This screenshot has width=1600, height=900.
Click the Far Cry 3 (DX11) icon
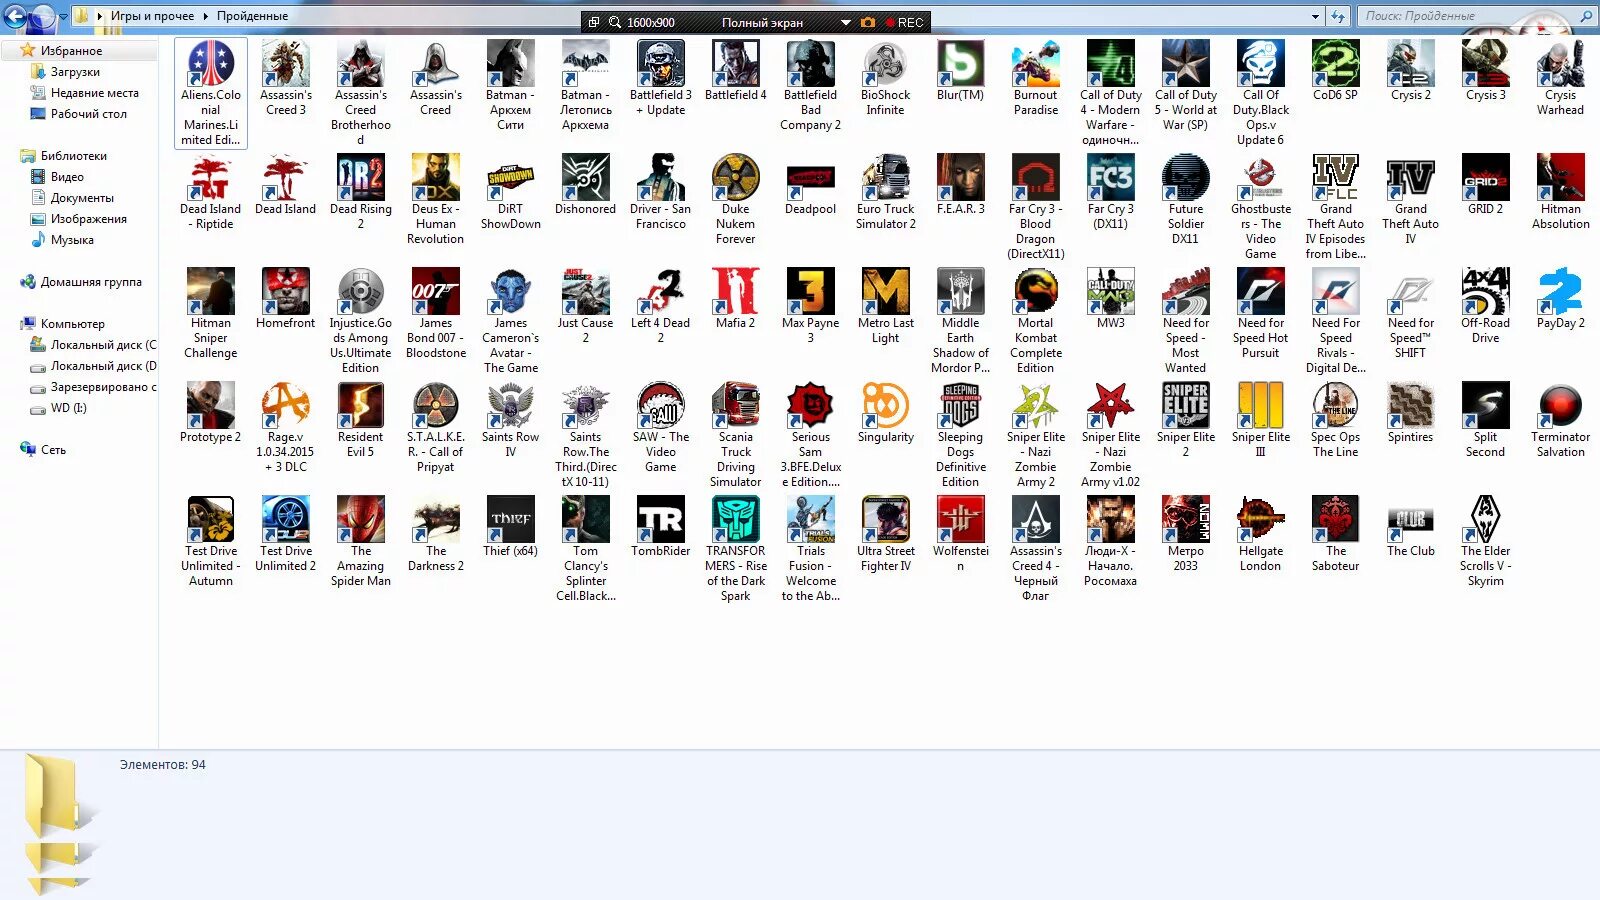1110,178
